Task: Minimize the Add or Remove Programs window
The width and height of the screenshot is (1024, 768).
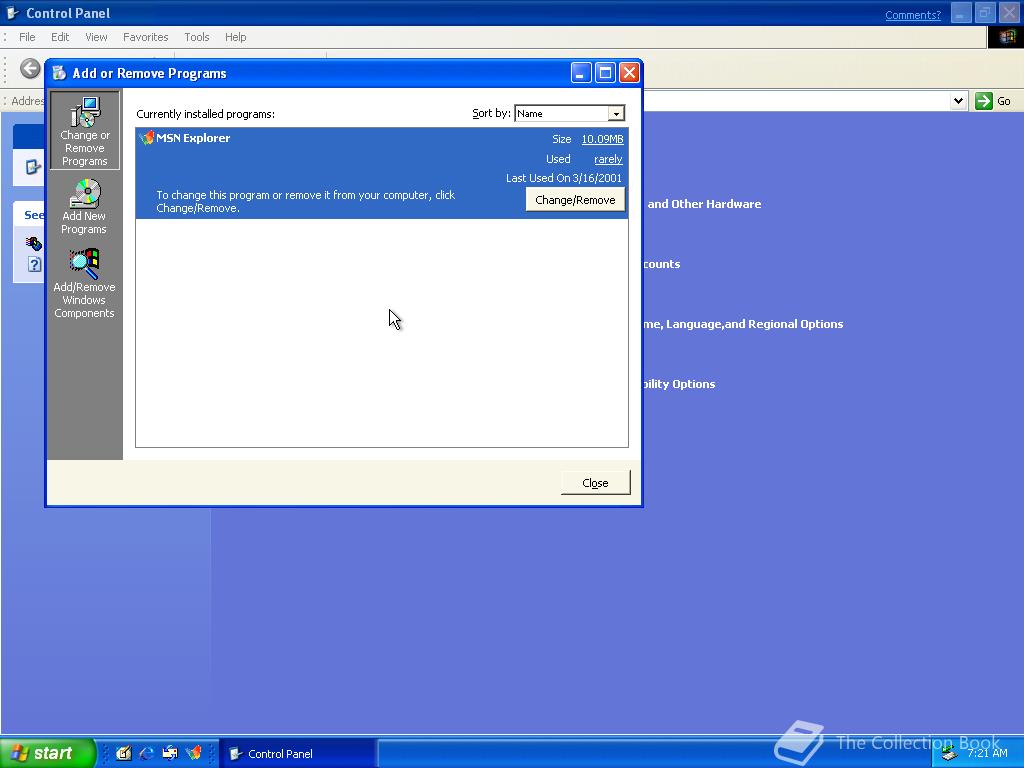Action: (x=581, y=72)
